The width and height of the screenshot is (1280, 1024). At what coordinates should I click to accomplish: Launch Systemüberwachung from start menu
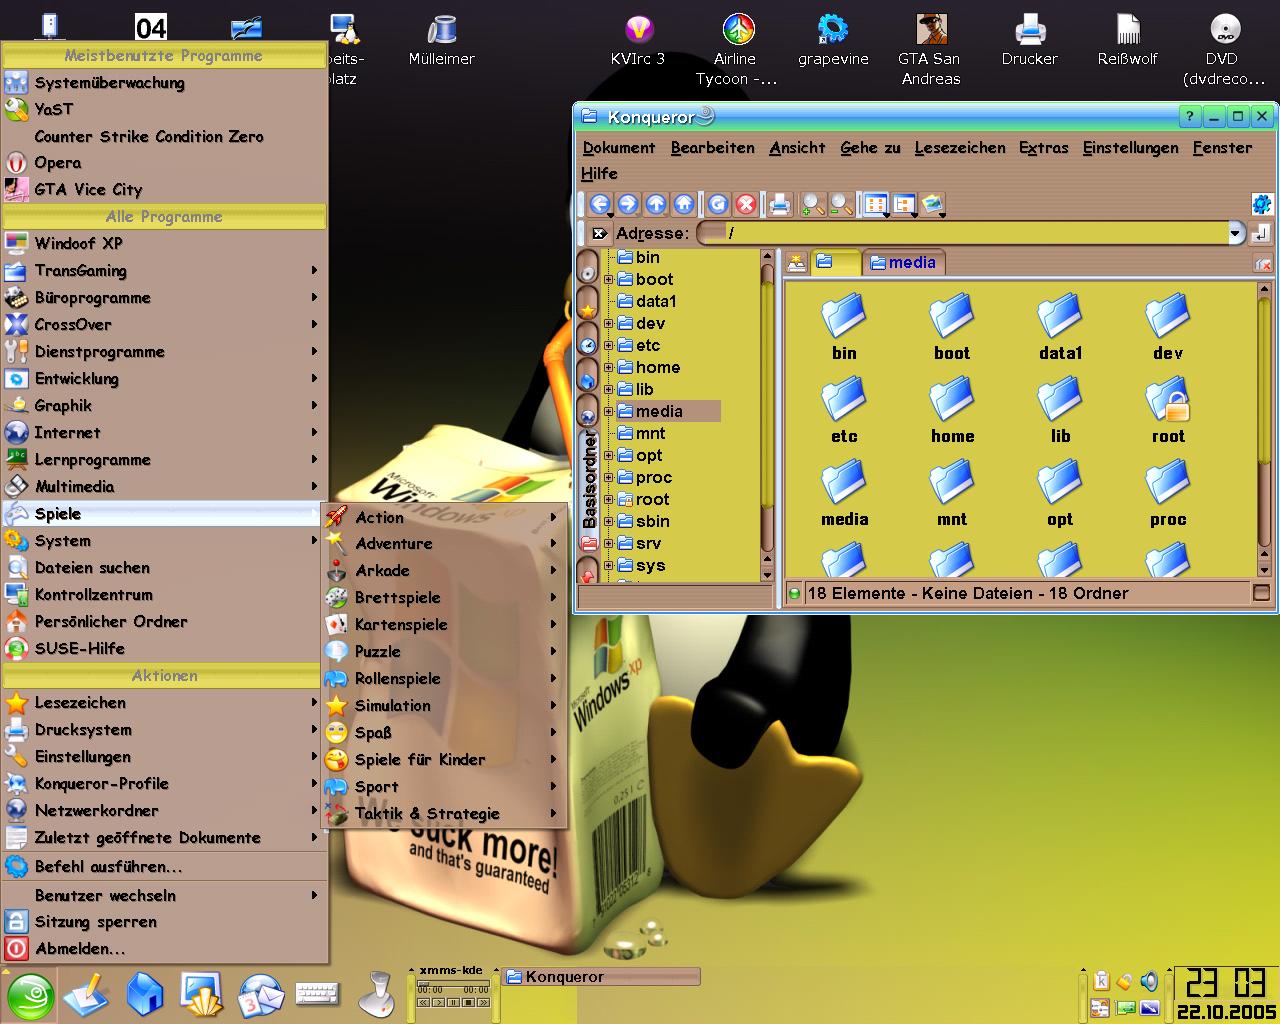click(x=164, y=83)
